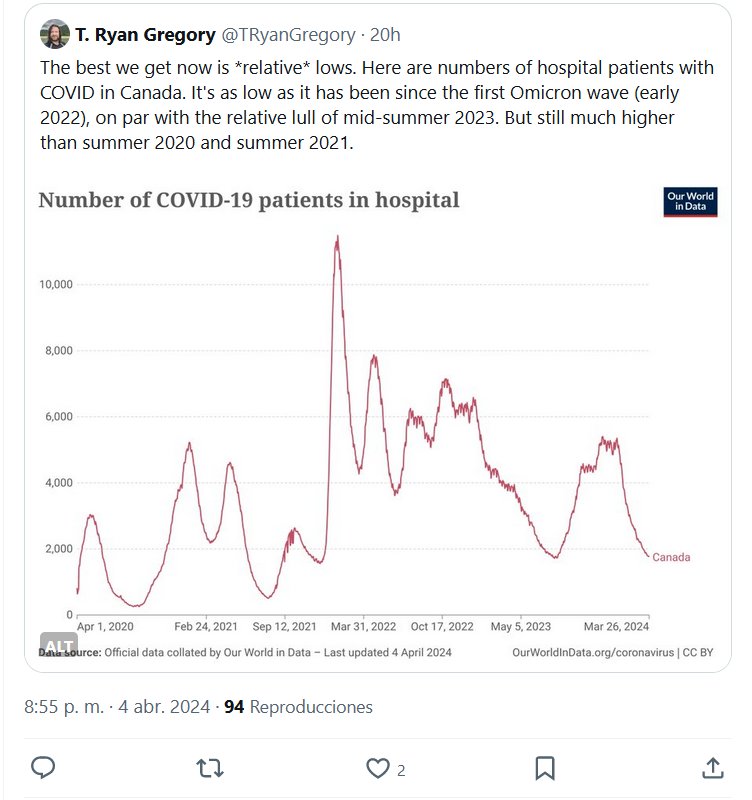The width and height of the screenshot is (752, 800).
Task: Click T. Ryan Gregory's profile avatar
Action: [x=54, y=35]
